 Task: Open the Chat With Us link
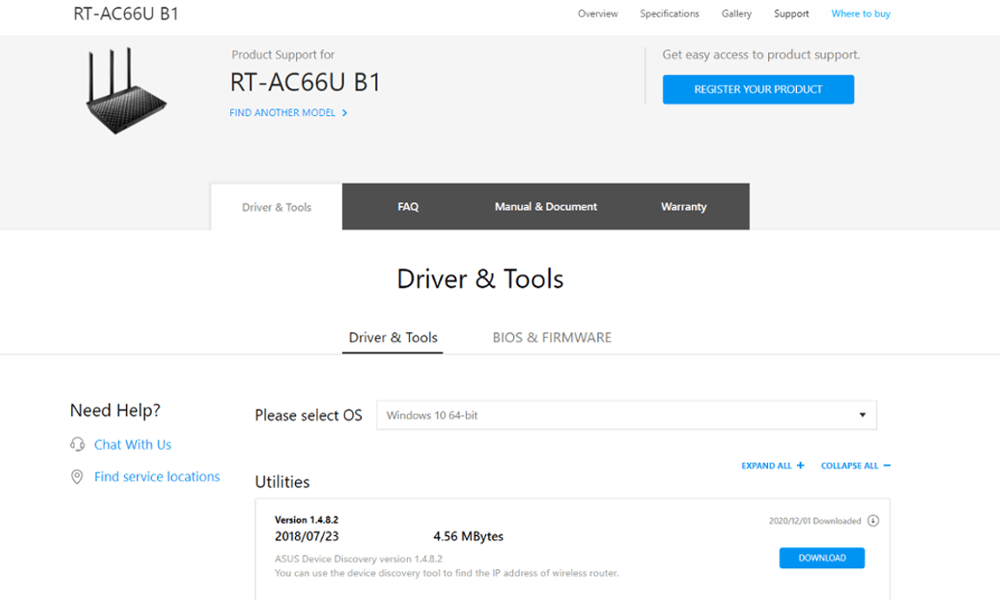coord(133,444)
